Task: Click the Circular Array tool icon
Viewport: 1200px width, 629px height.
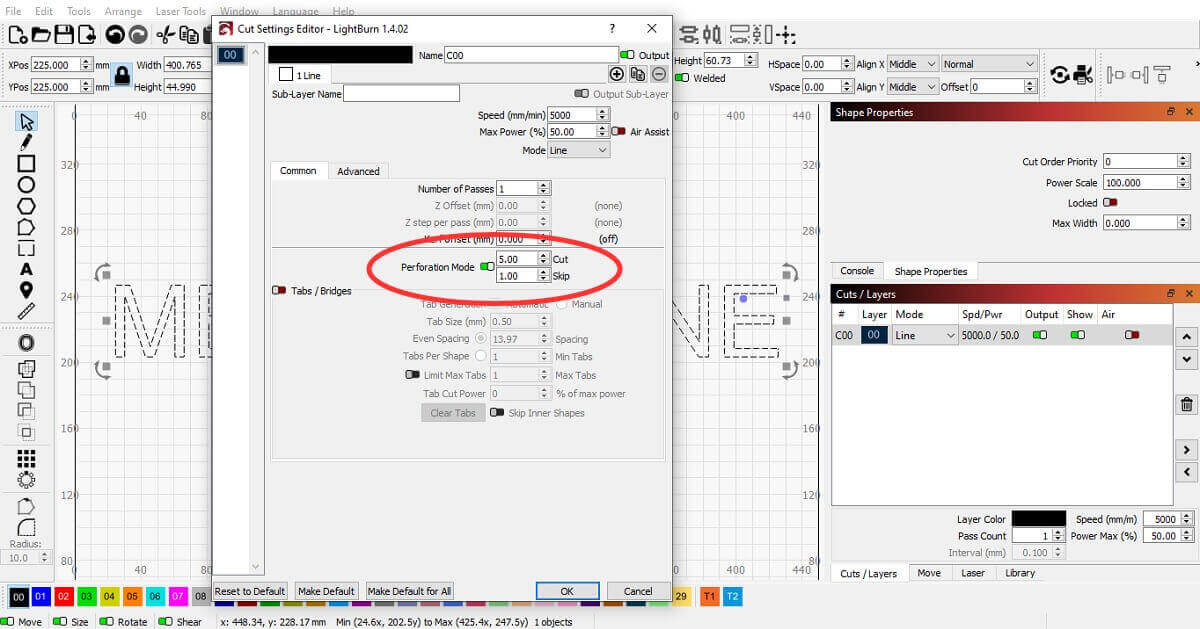Action: point(26,479)
